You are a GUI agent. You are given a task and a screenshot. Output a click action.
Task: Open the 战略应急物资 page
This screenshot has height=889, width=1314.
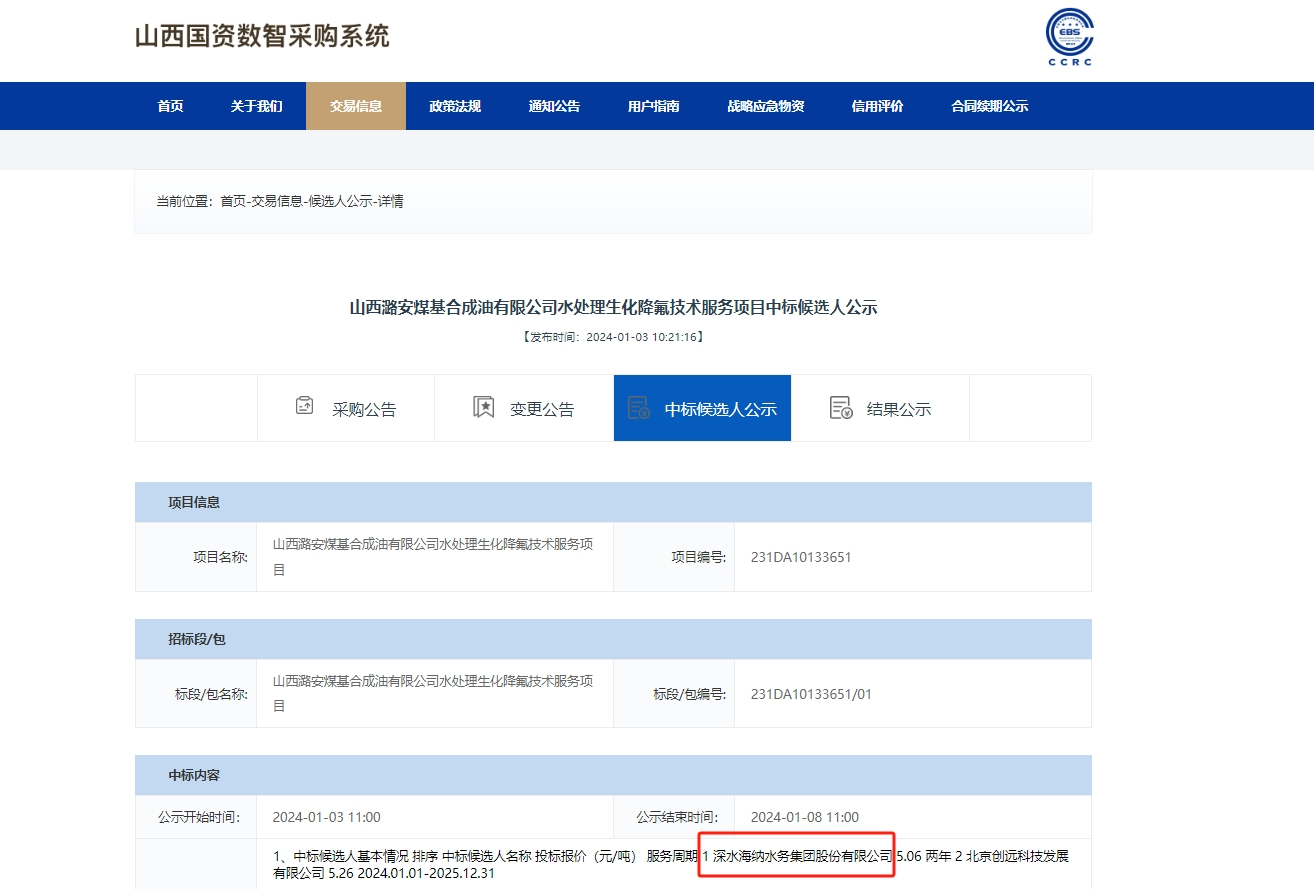(x=764, y=105)
